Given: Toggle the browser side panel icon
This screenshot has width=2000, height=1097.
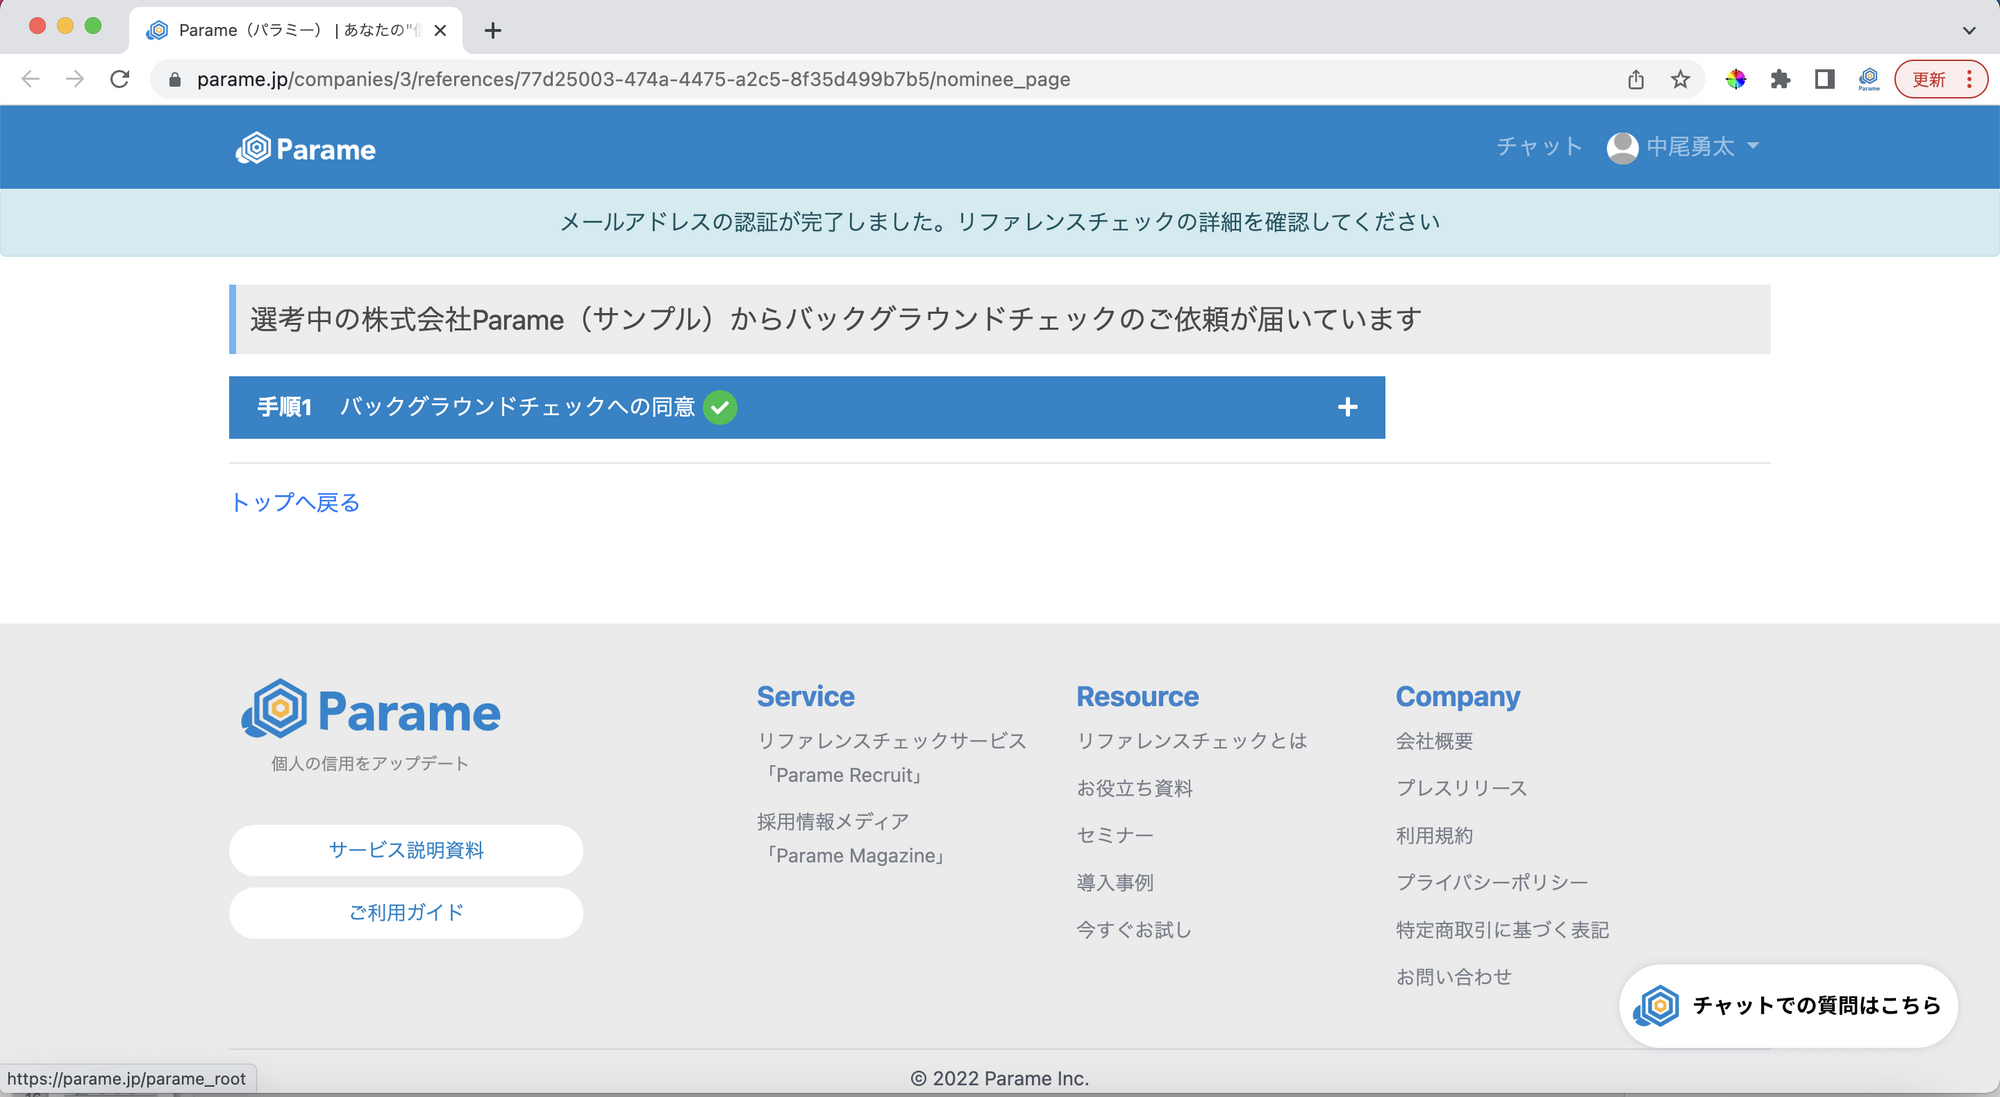Looking at the screenshot, I should coord(1825,79).
